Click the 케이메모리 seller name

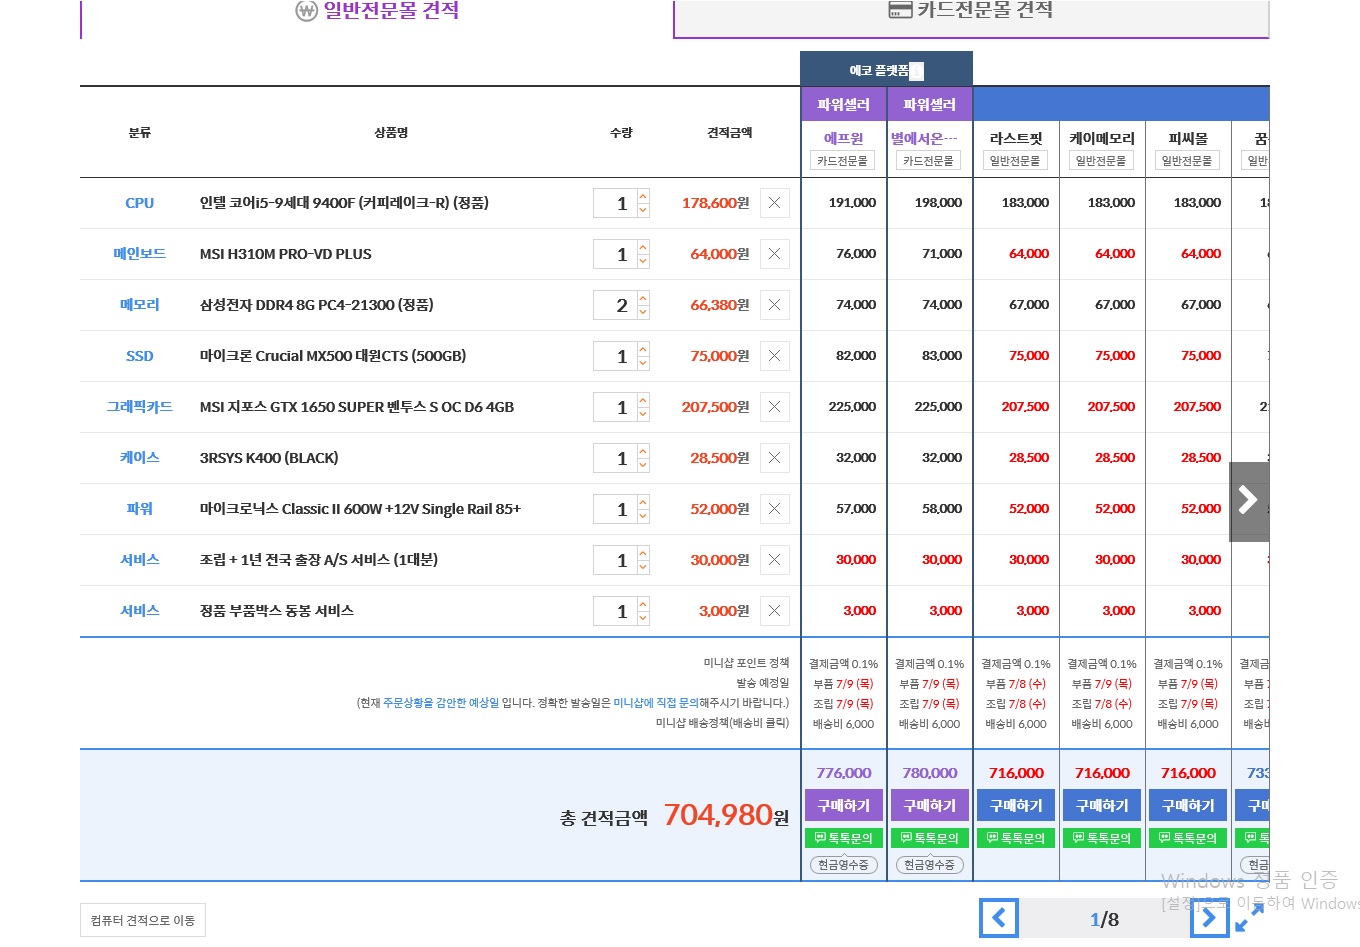pos(1102,139)
